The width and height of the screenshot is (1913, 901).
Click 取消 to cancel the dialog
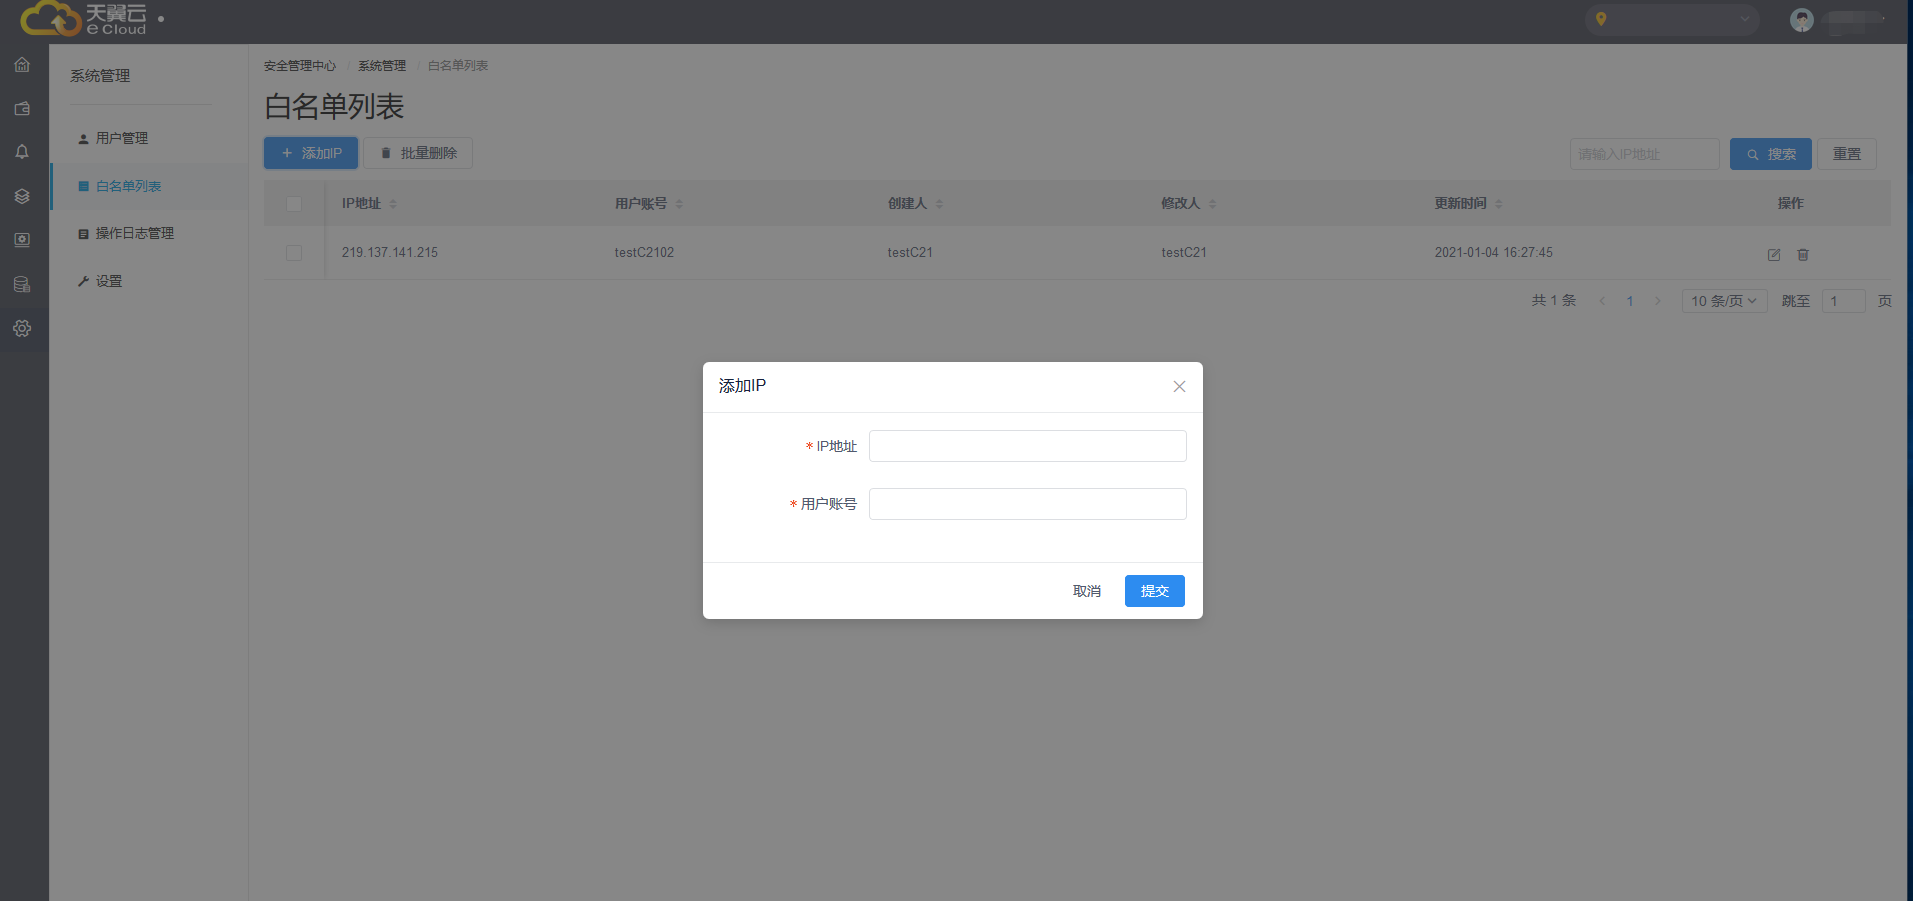1086,591
